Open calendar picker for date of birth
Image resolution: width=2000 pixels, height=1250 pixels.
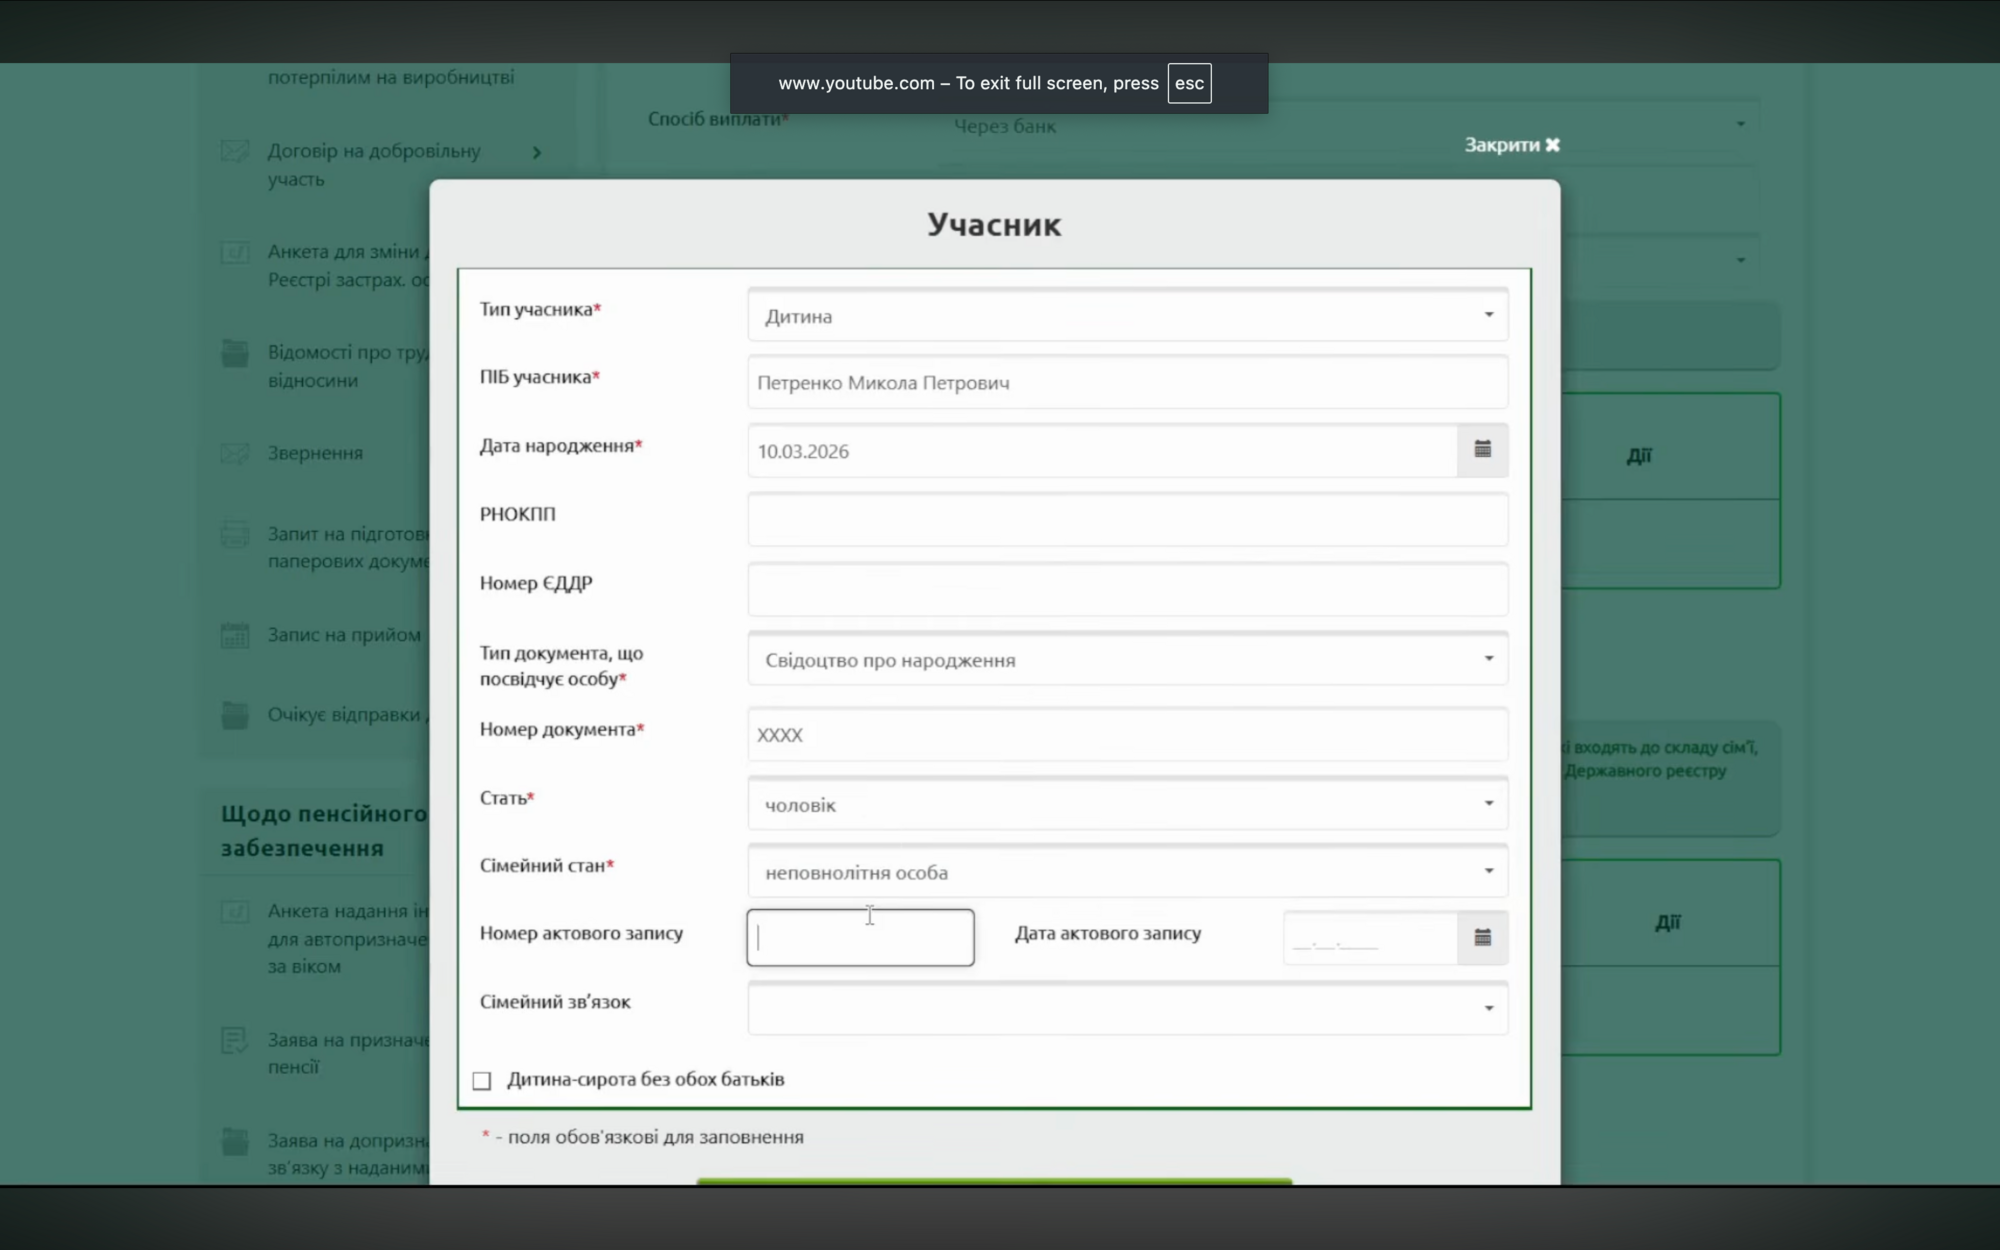[1482, 450]
